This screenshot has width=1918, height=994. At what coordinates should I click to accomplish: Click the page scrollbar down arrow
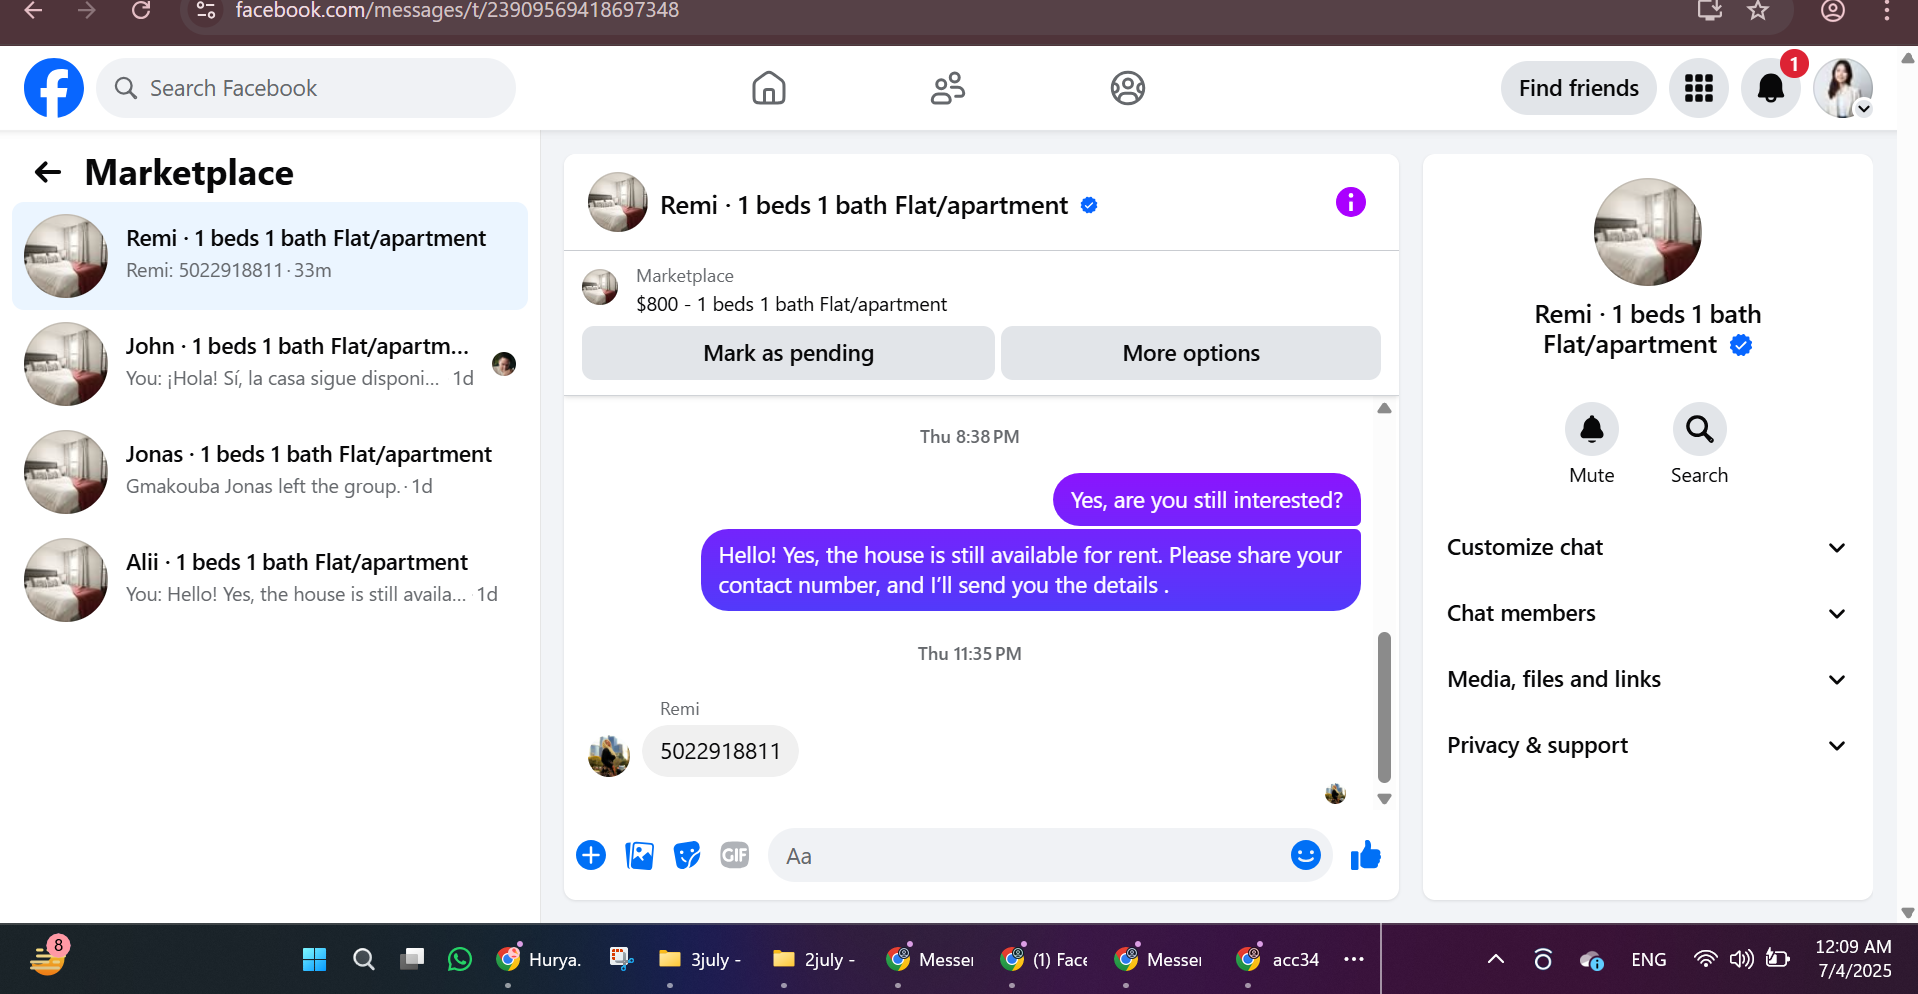point(1907,912)
